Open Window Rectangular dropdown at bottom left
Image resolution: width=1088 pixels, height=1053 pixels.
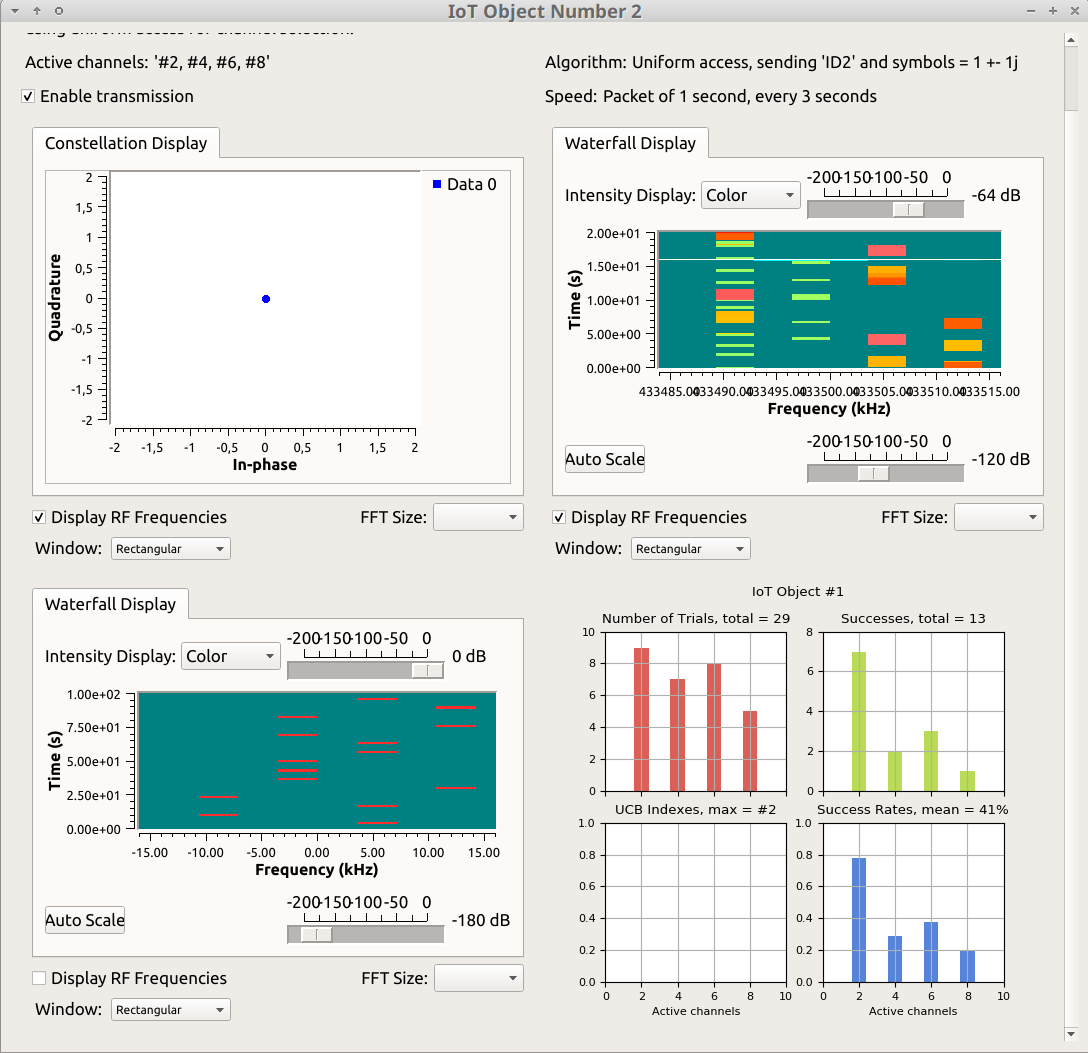pyautogui.click(x=171, y=1009)
